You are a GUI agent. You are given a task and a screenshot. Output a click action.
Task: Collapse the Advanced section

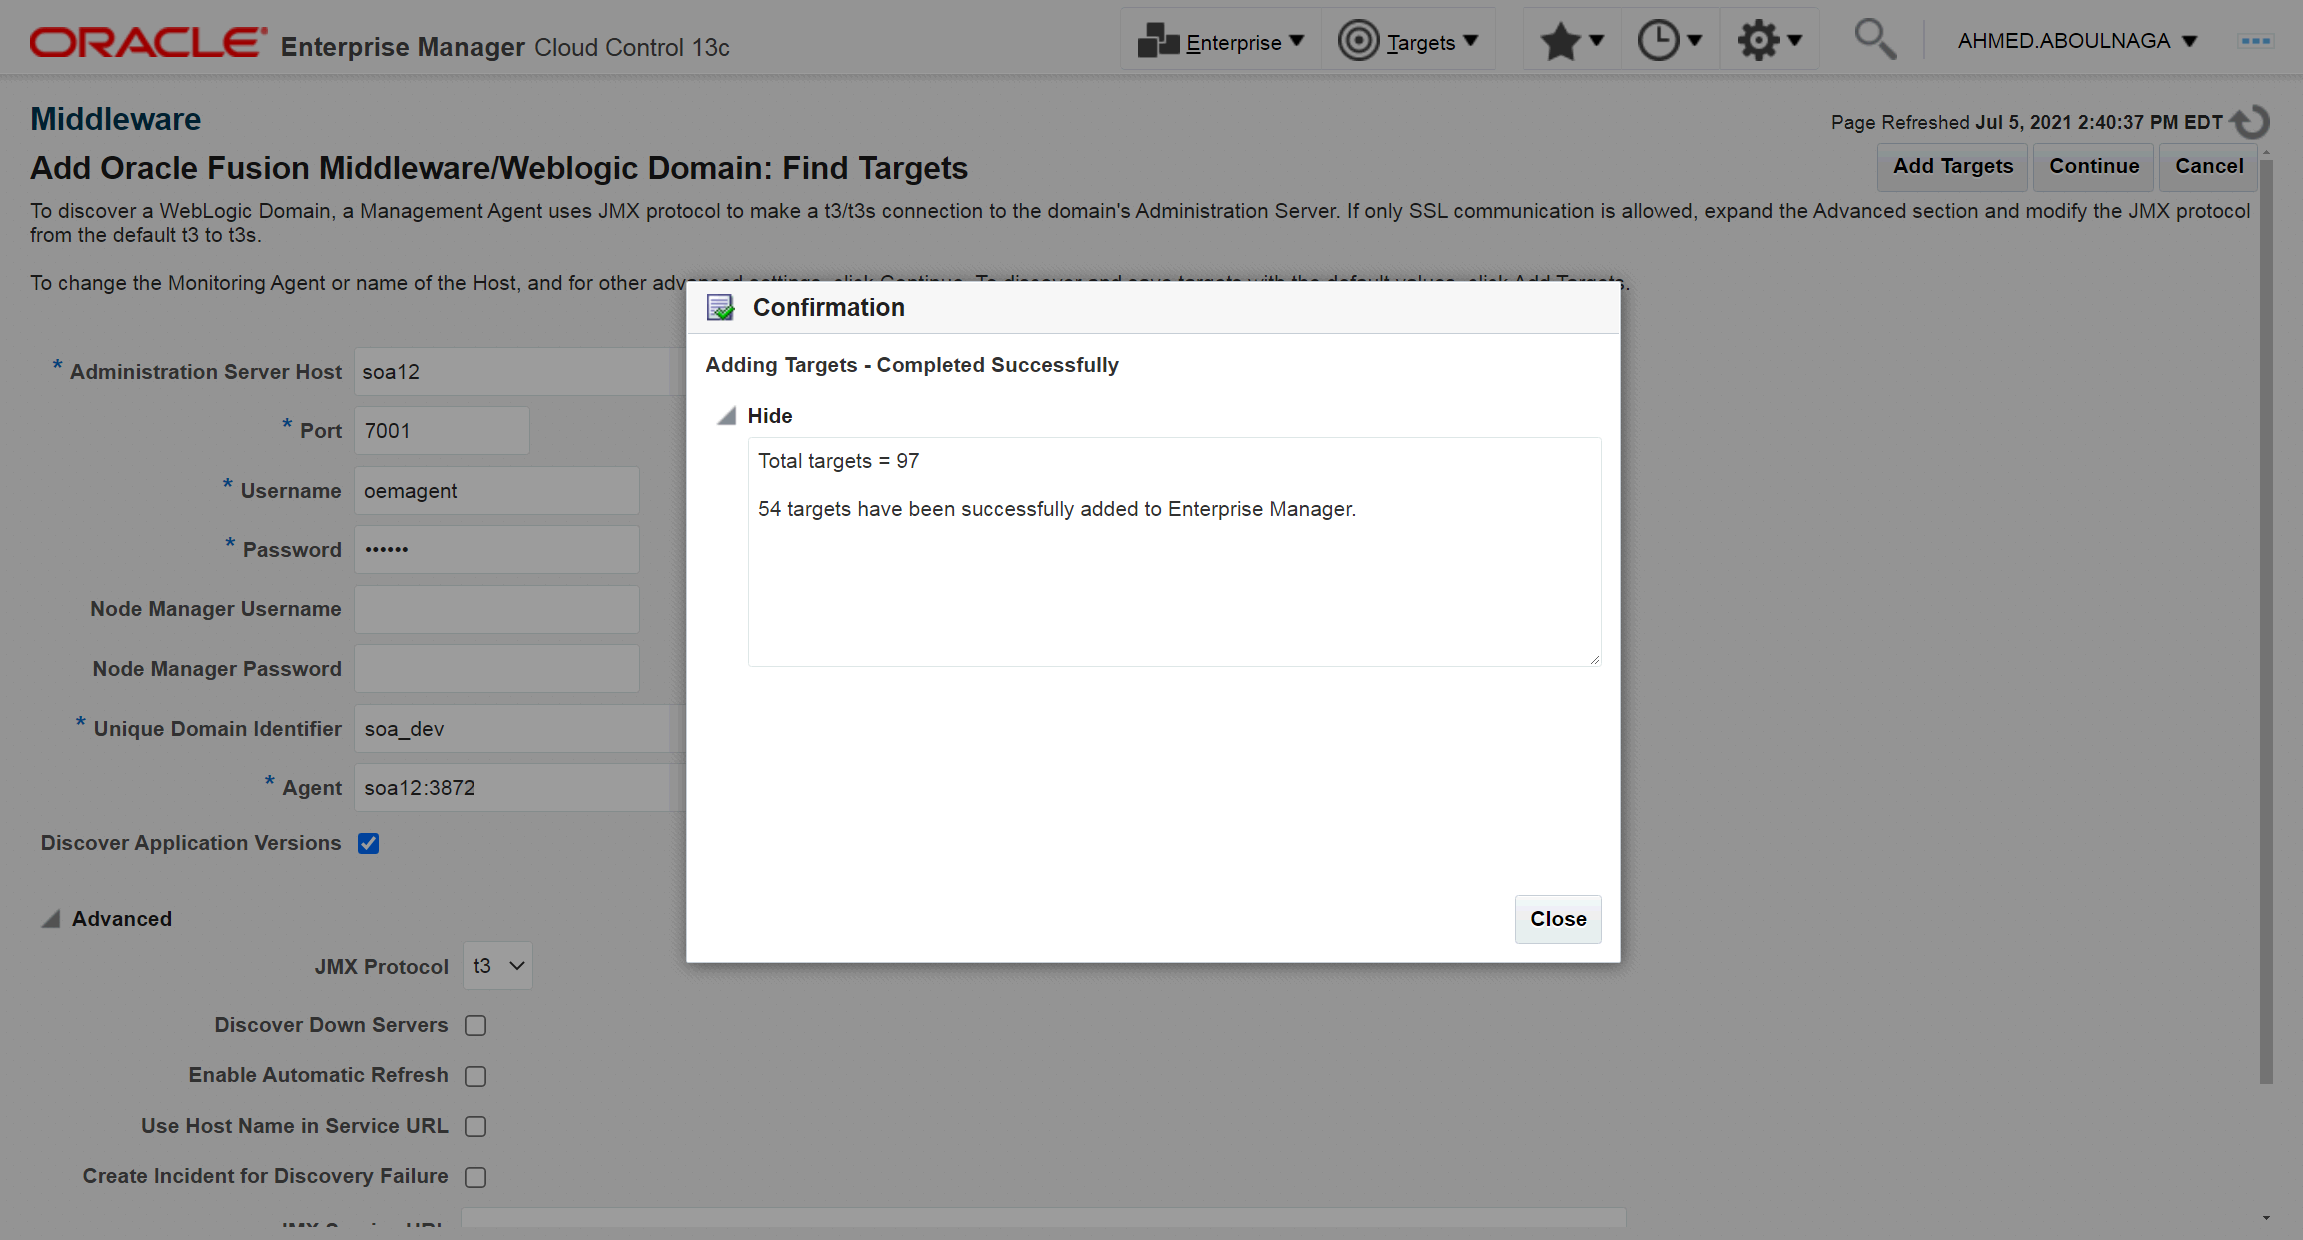pyautogui.click(x=51, y=919)
